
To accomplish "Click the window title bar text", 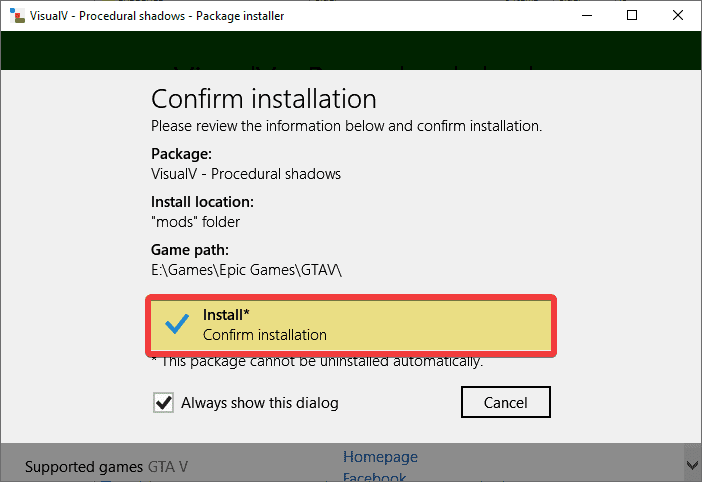I will pos(156,16).
